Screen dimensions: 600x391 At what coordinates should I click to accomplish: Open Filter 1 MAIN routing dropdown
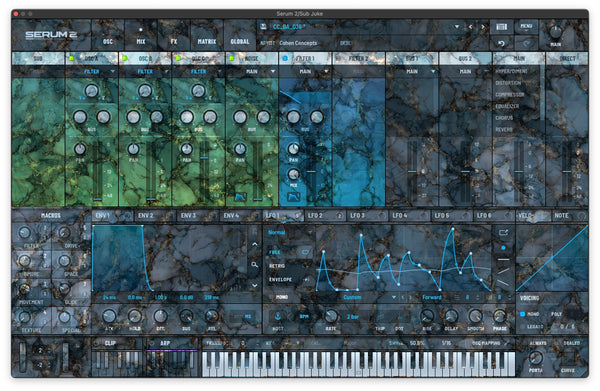(305, 72)
